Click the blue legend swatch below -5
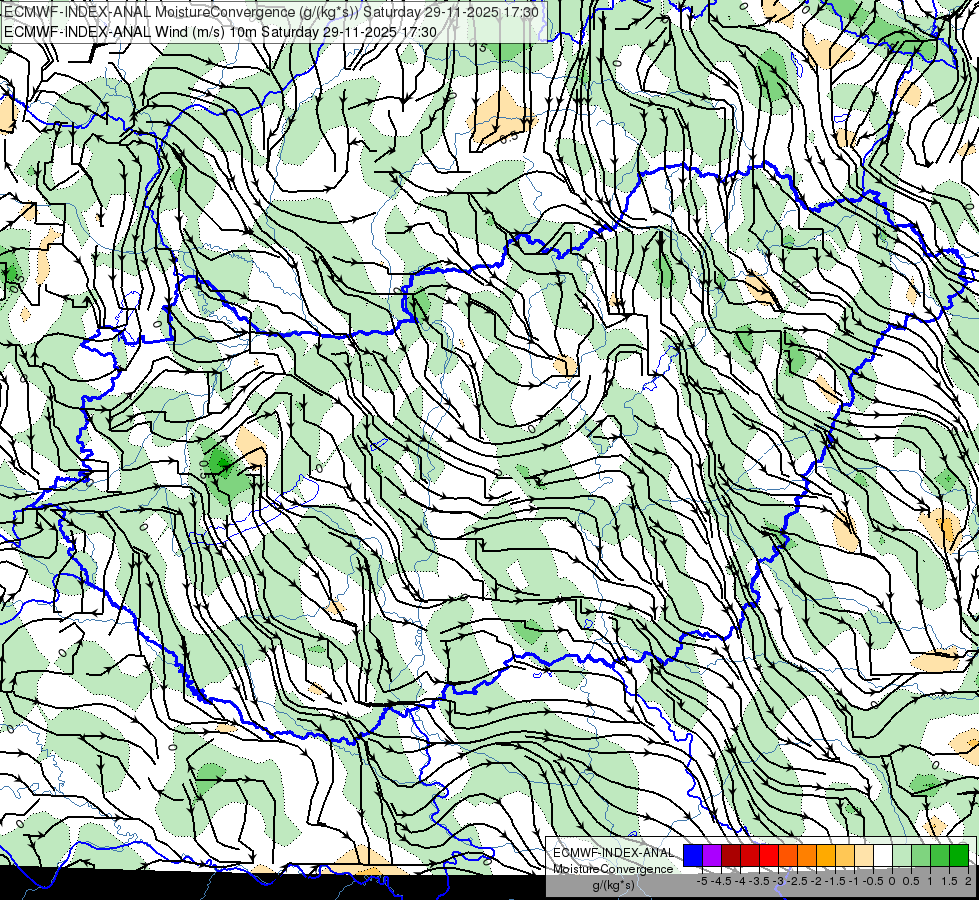Screen dimensions: 979x900 (693, 855)
